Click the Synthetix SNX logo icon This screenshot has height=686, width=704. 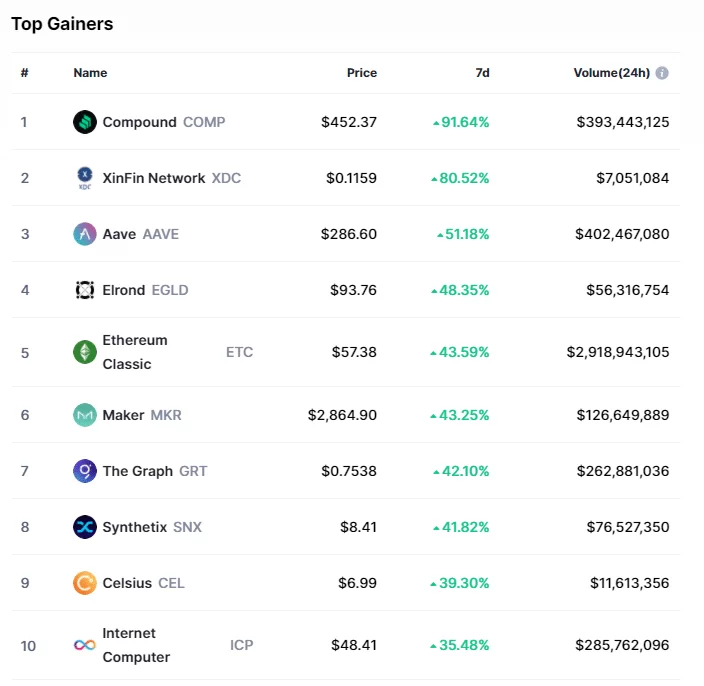click(x=85, y=527)
